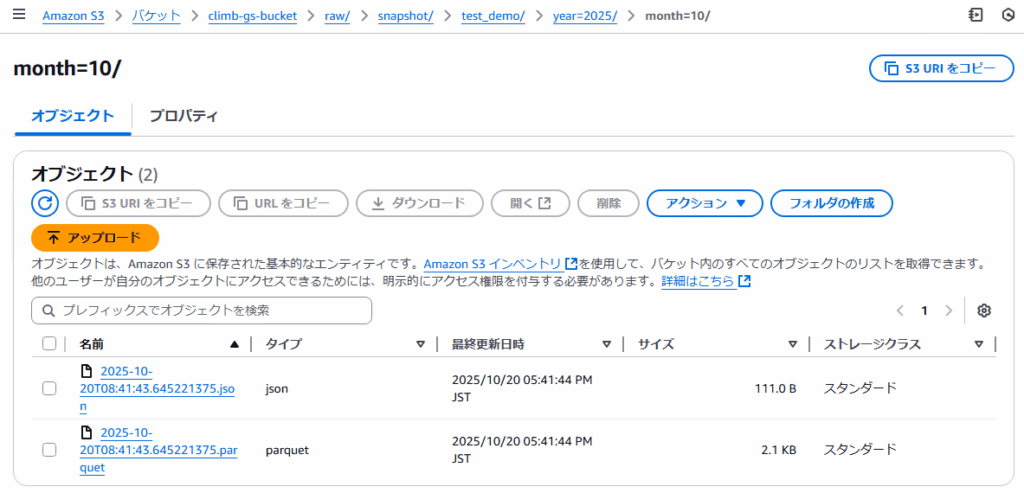Click the hexagon icon in top-right corner
This screenshot has height=493, width=1024.
click(x=1007, y=16)
